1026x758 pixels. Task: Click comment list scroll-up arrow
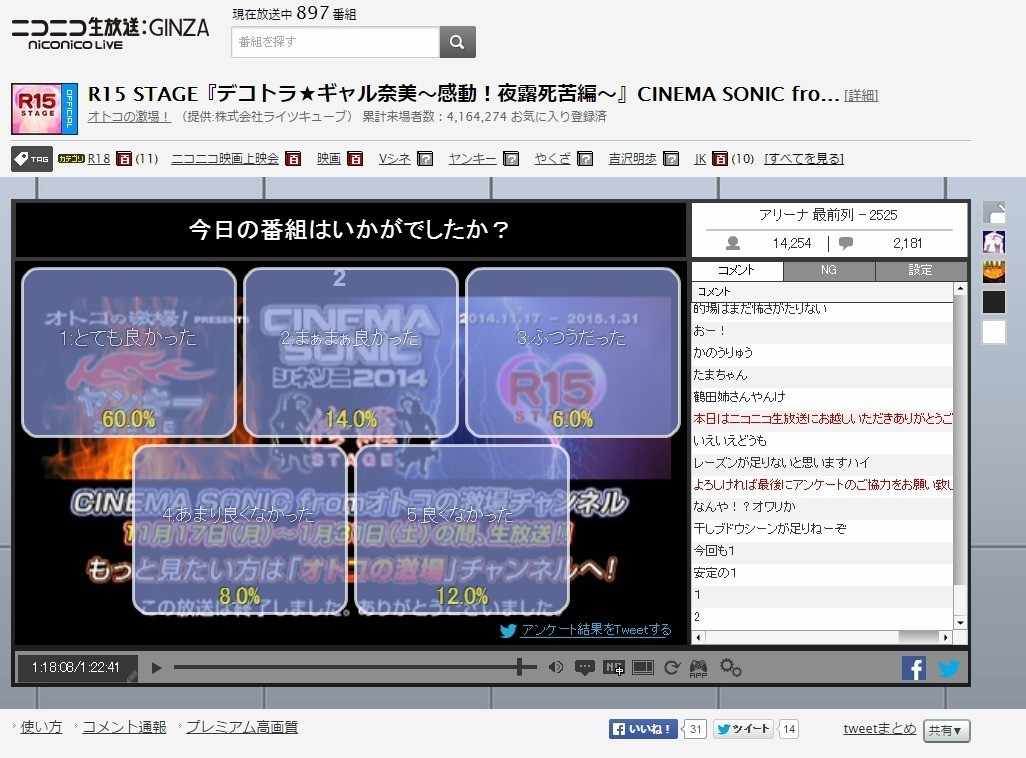tap(960, 288)
